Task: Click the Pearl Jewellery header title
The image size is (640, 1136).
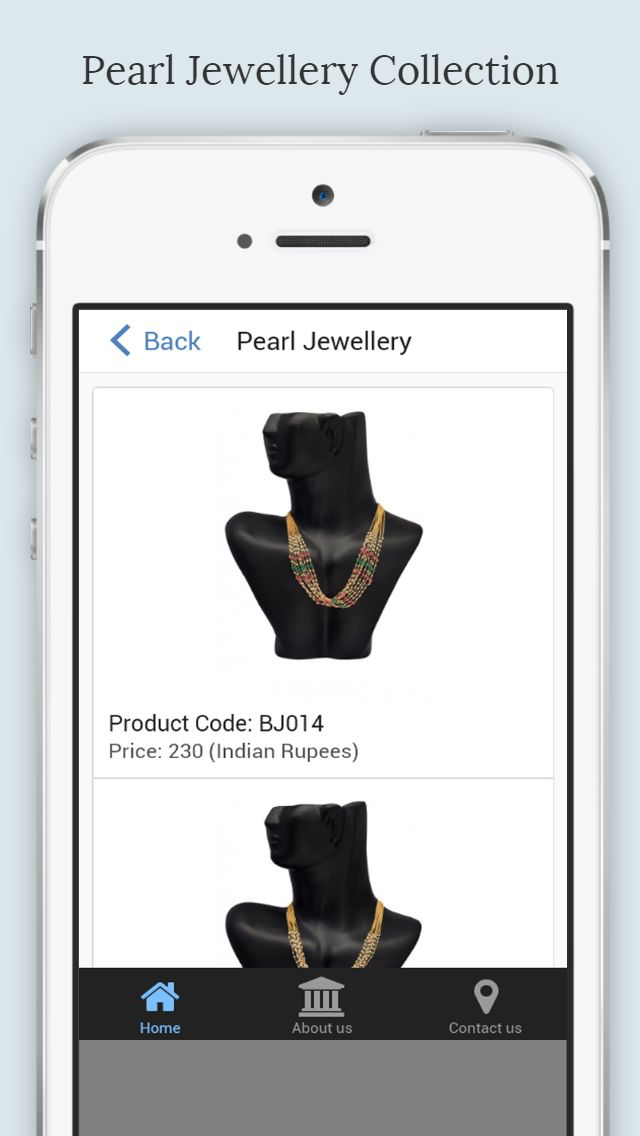Action: pyautogui.click(x=324, y=341)
